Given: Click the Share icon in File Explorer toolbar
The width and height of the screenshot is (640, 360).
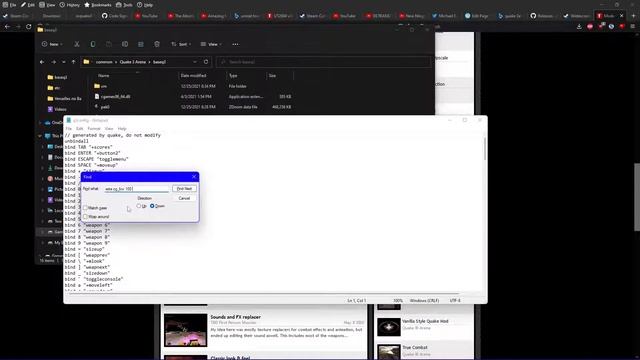Looking at the screenshot, I should point(141,44).
